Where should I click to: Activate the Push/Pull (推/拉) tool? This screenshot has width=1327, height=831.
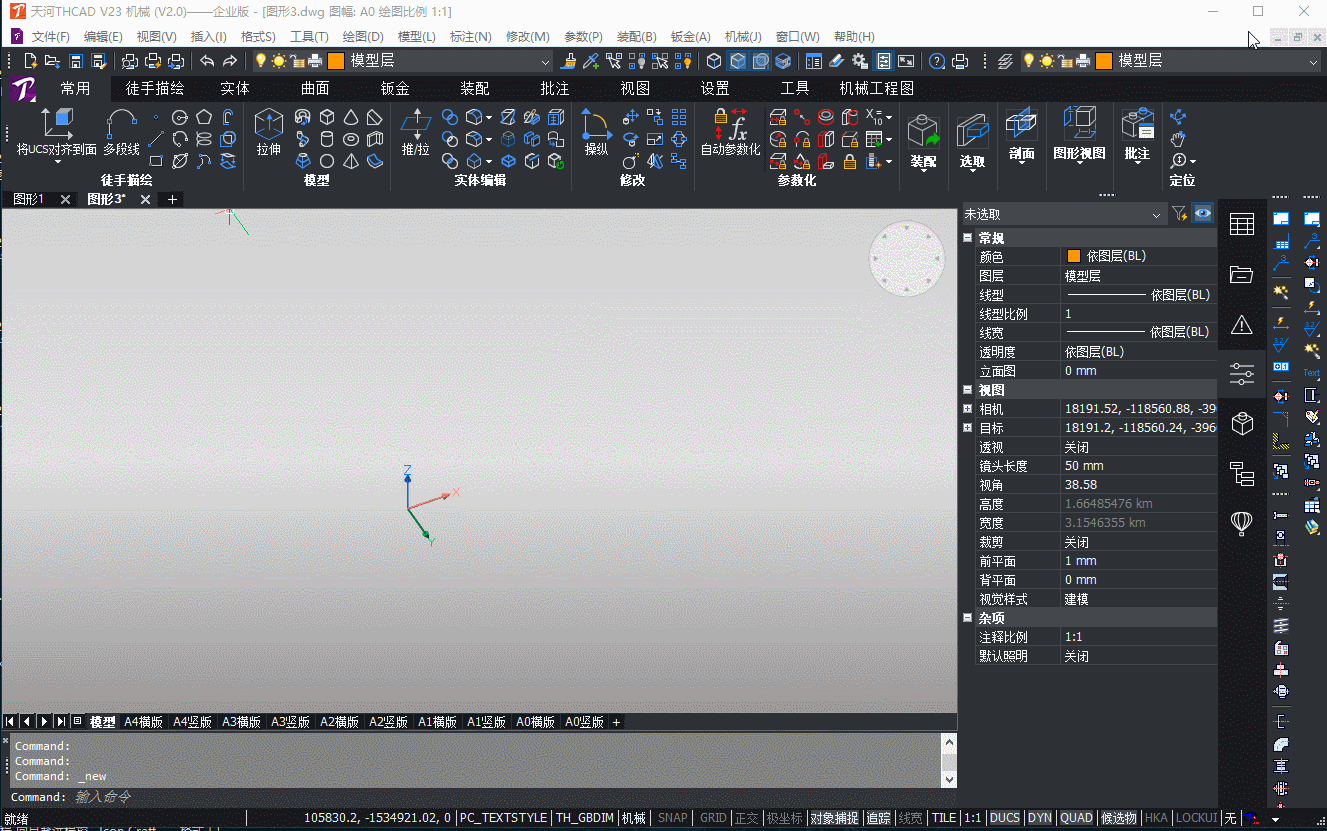coord(415,133)
